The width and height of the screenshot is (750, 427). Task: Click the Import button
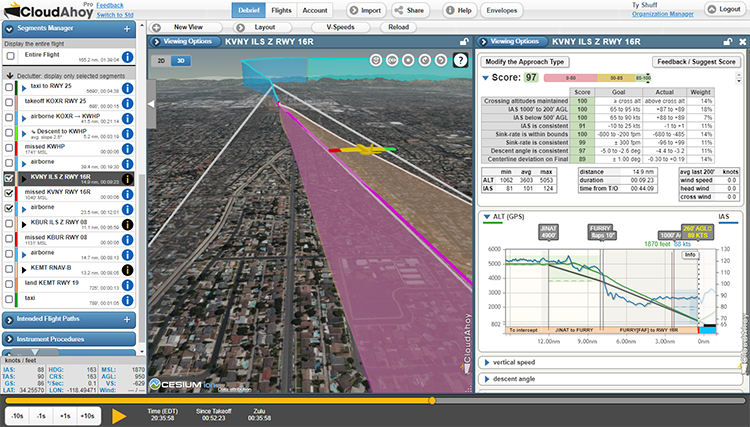[x=365, y=10]
